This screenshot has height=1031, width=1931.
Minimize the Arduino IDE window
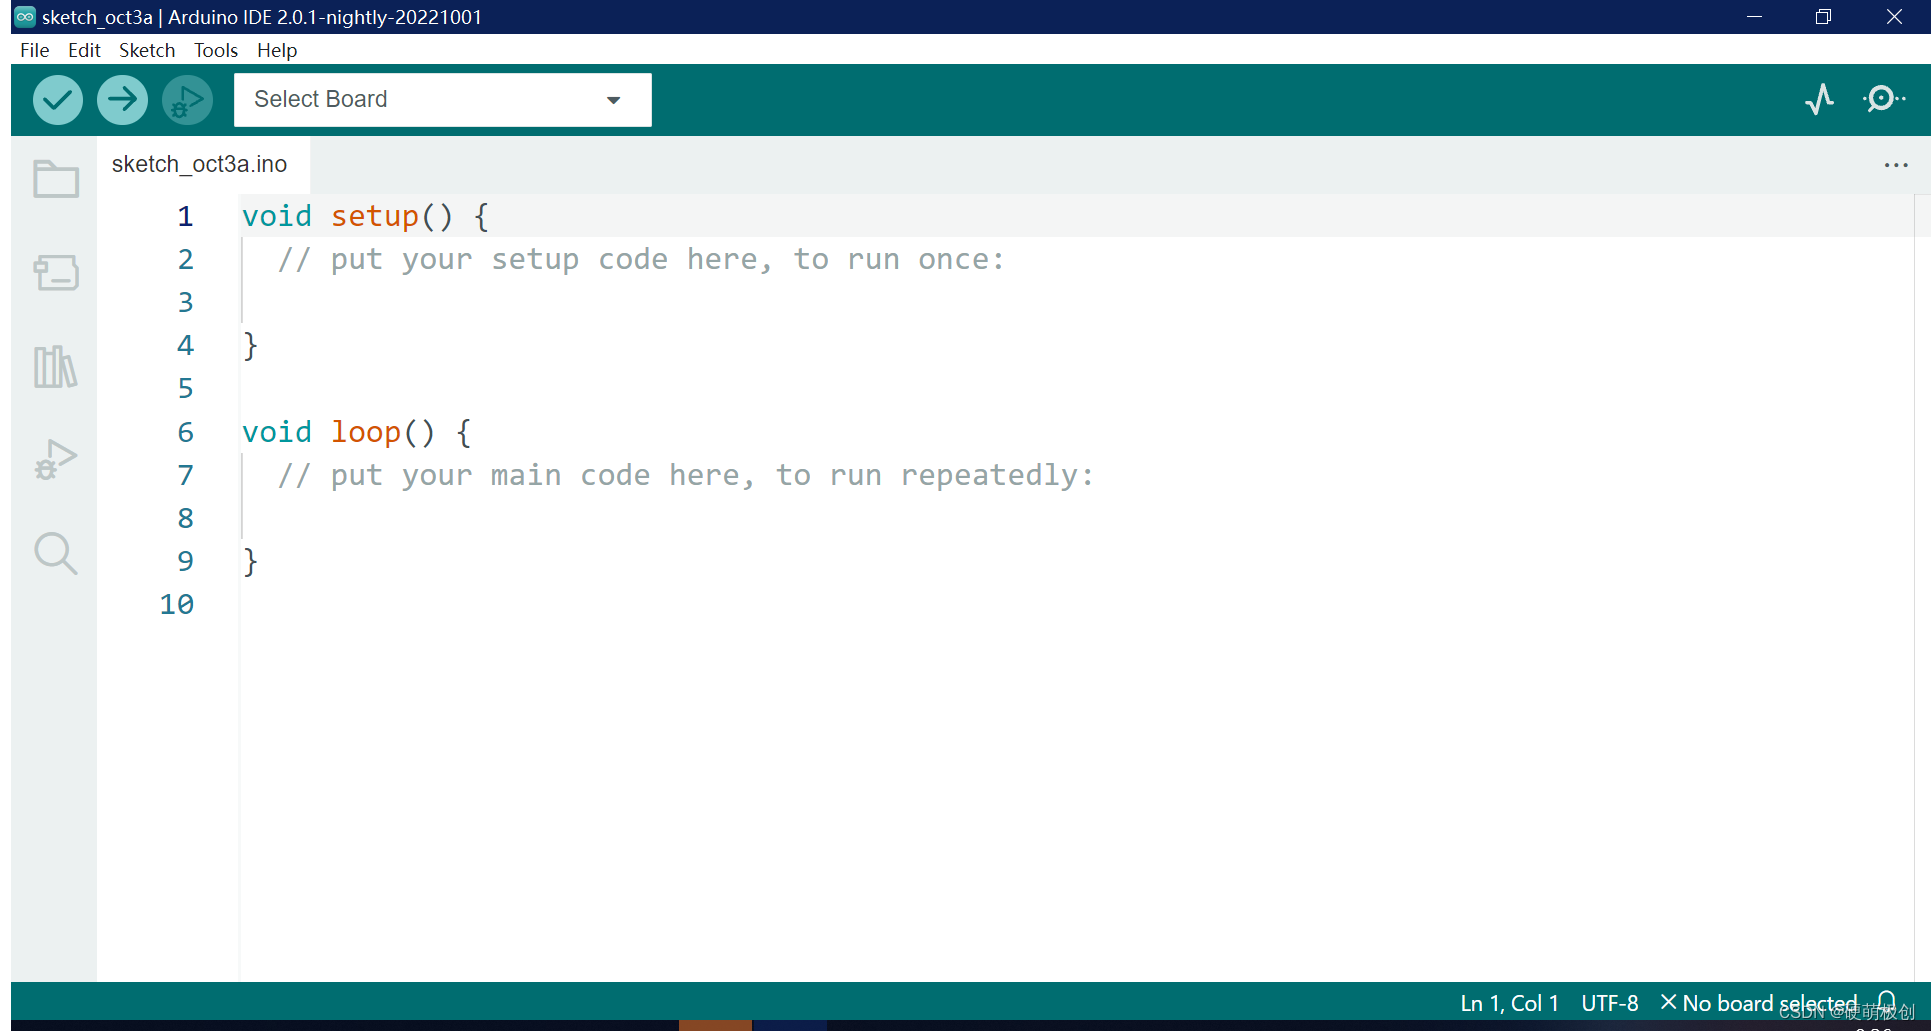point(1754,17)
